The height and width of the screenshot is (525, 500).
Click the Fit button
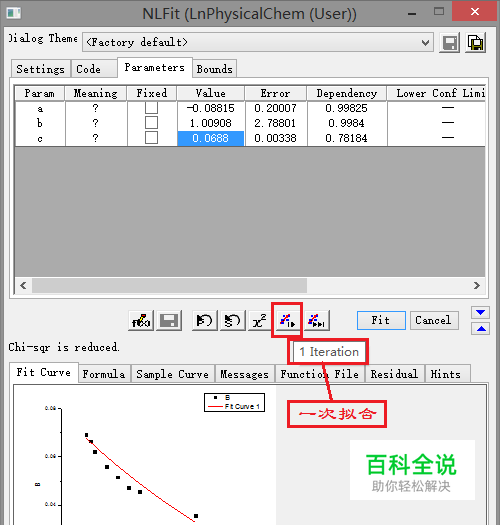pyautogui.click(x=381, y=320)
